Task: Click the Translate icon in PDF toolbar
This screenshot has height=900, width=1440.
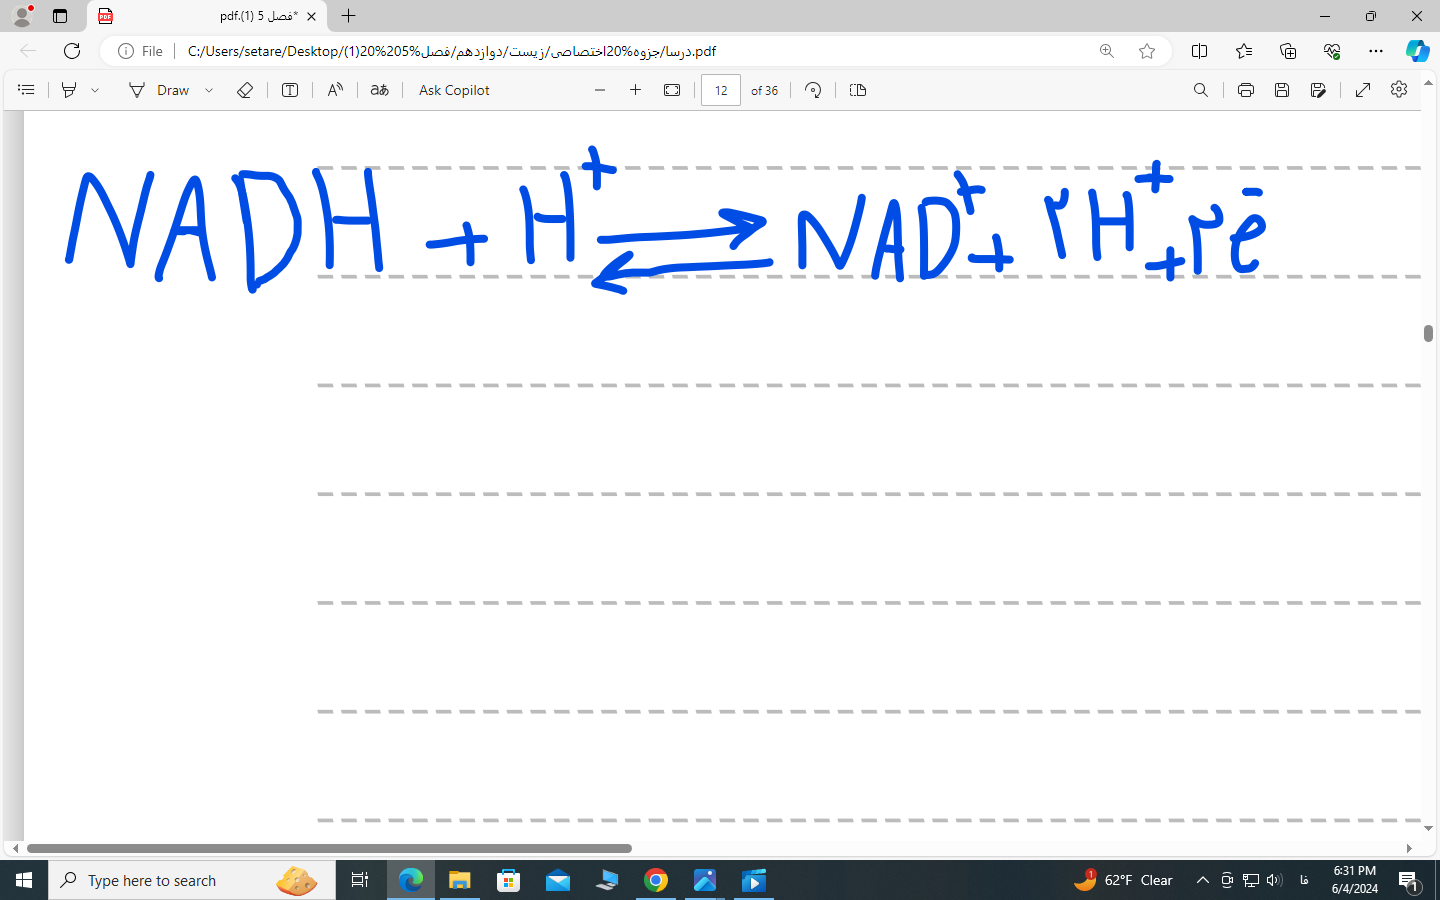Action: pos(379,90)
